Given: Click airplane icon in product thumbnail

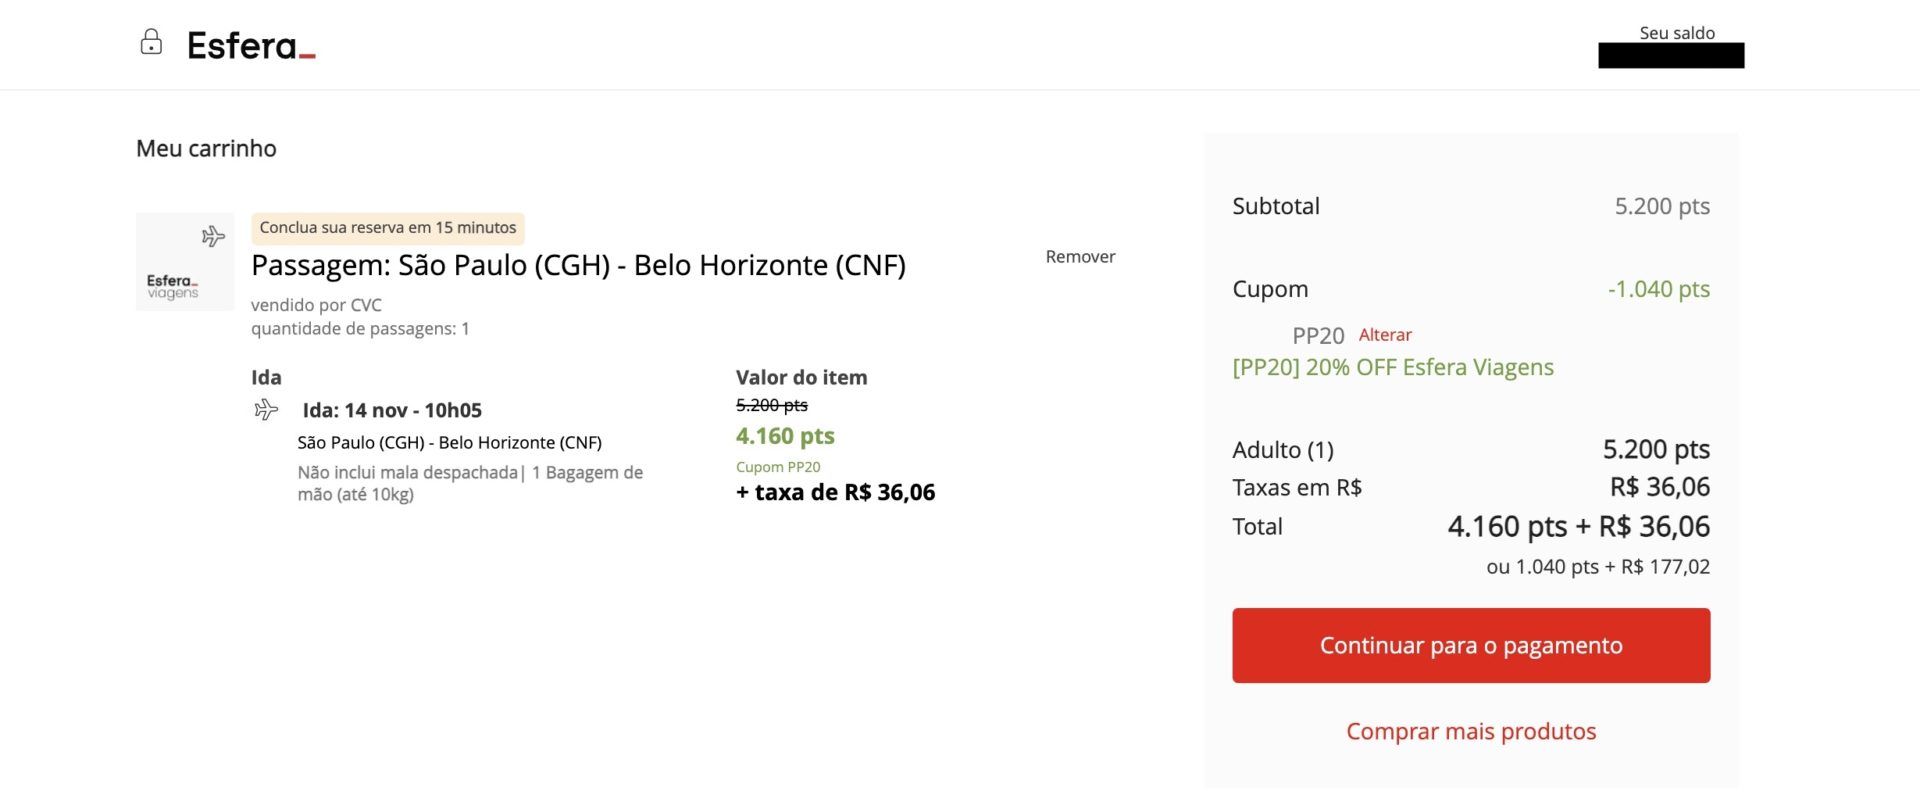Looking at the screenshot, I should [x=213, y=236].
